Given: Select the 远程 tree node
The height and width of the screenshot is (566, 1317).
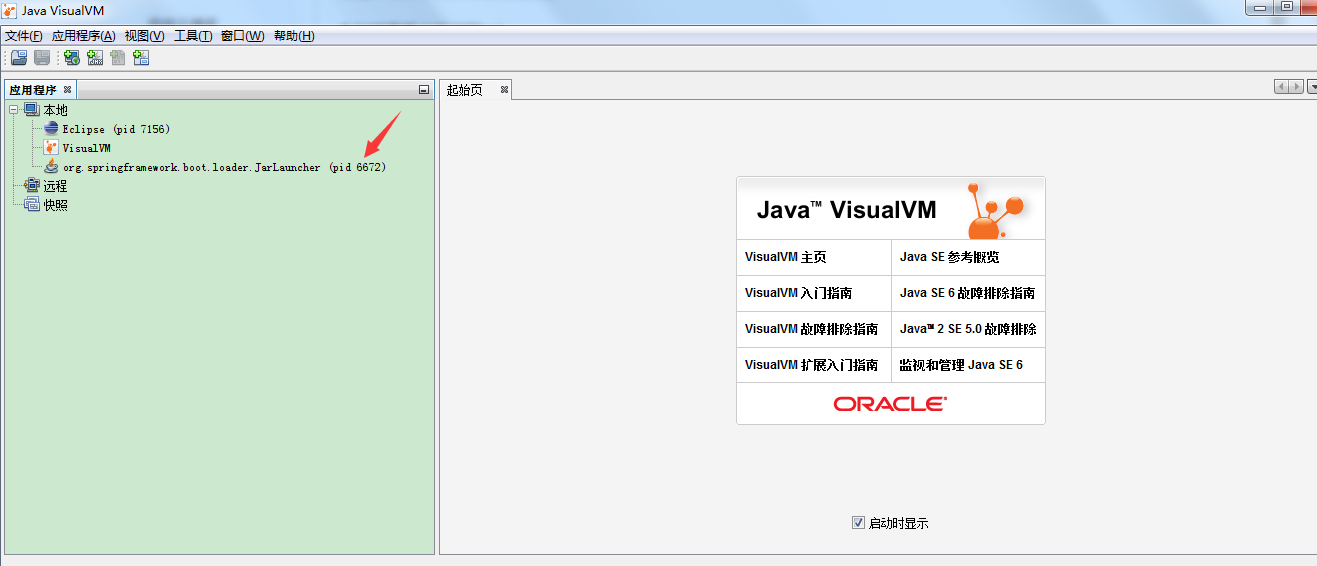Looking at the screenshot, I should point(55,186).
